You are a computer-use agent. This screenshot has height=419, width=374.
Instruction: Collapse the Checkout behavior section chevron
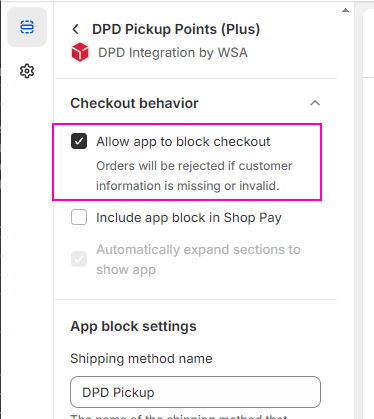[x=315, y=103]
